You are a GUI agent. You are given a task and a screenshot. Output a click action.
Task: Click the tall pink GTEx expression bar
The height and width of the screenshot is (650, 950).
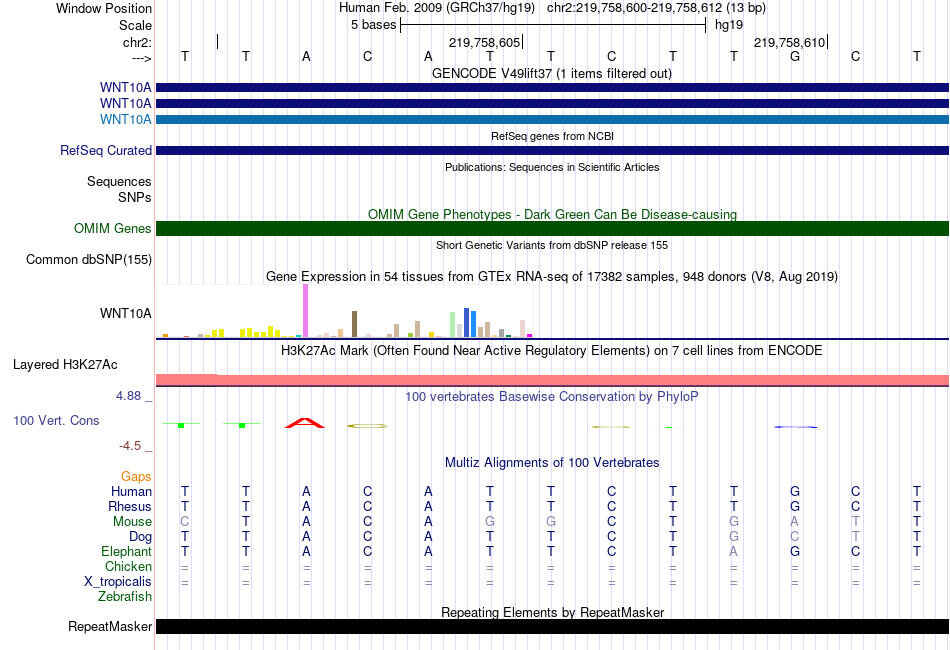click(x=305, y=311)
